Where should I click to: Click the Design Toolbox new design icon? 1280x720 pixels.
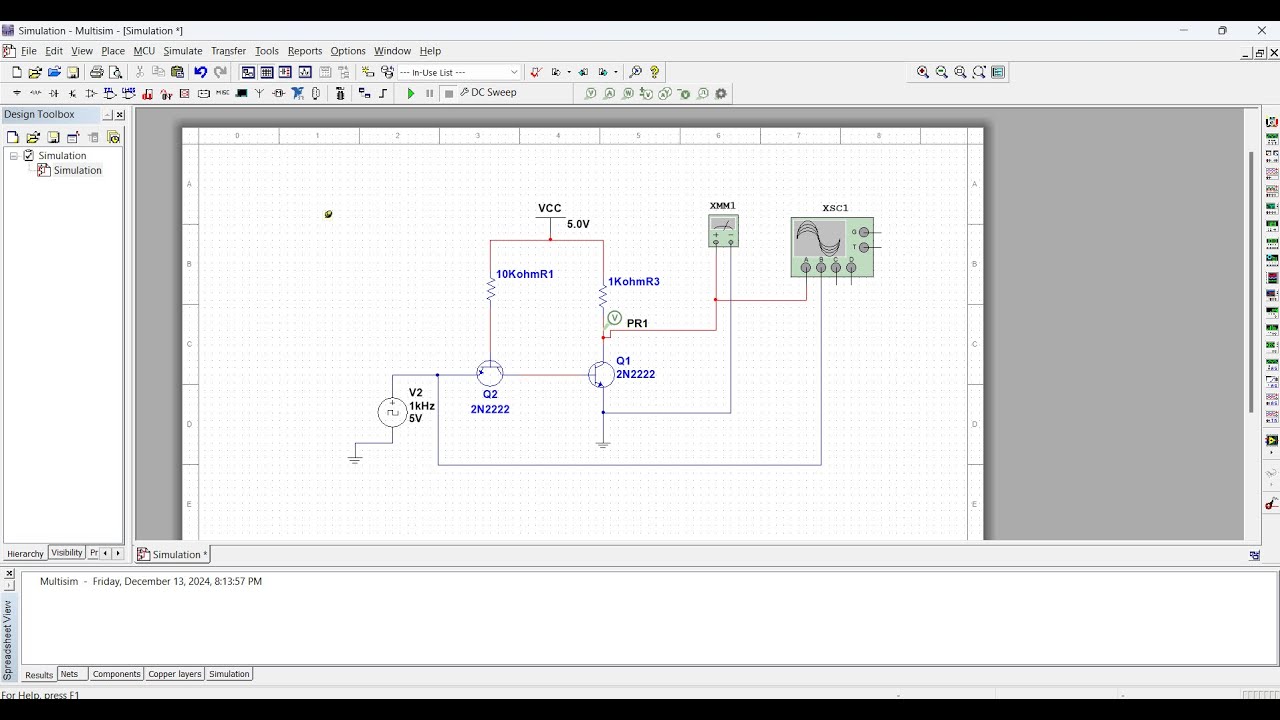[x=13, y=137]
